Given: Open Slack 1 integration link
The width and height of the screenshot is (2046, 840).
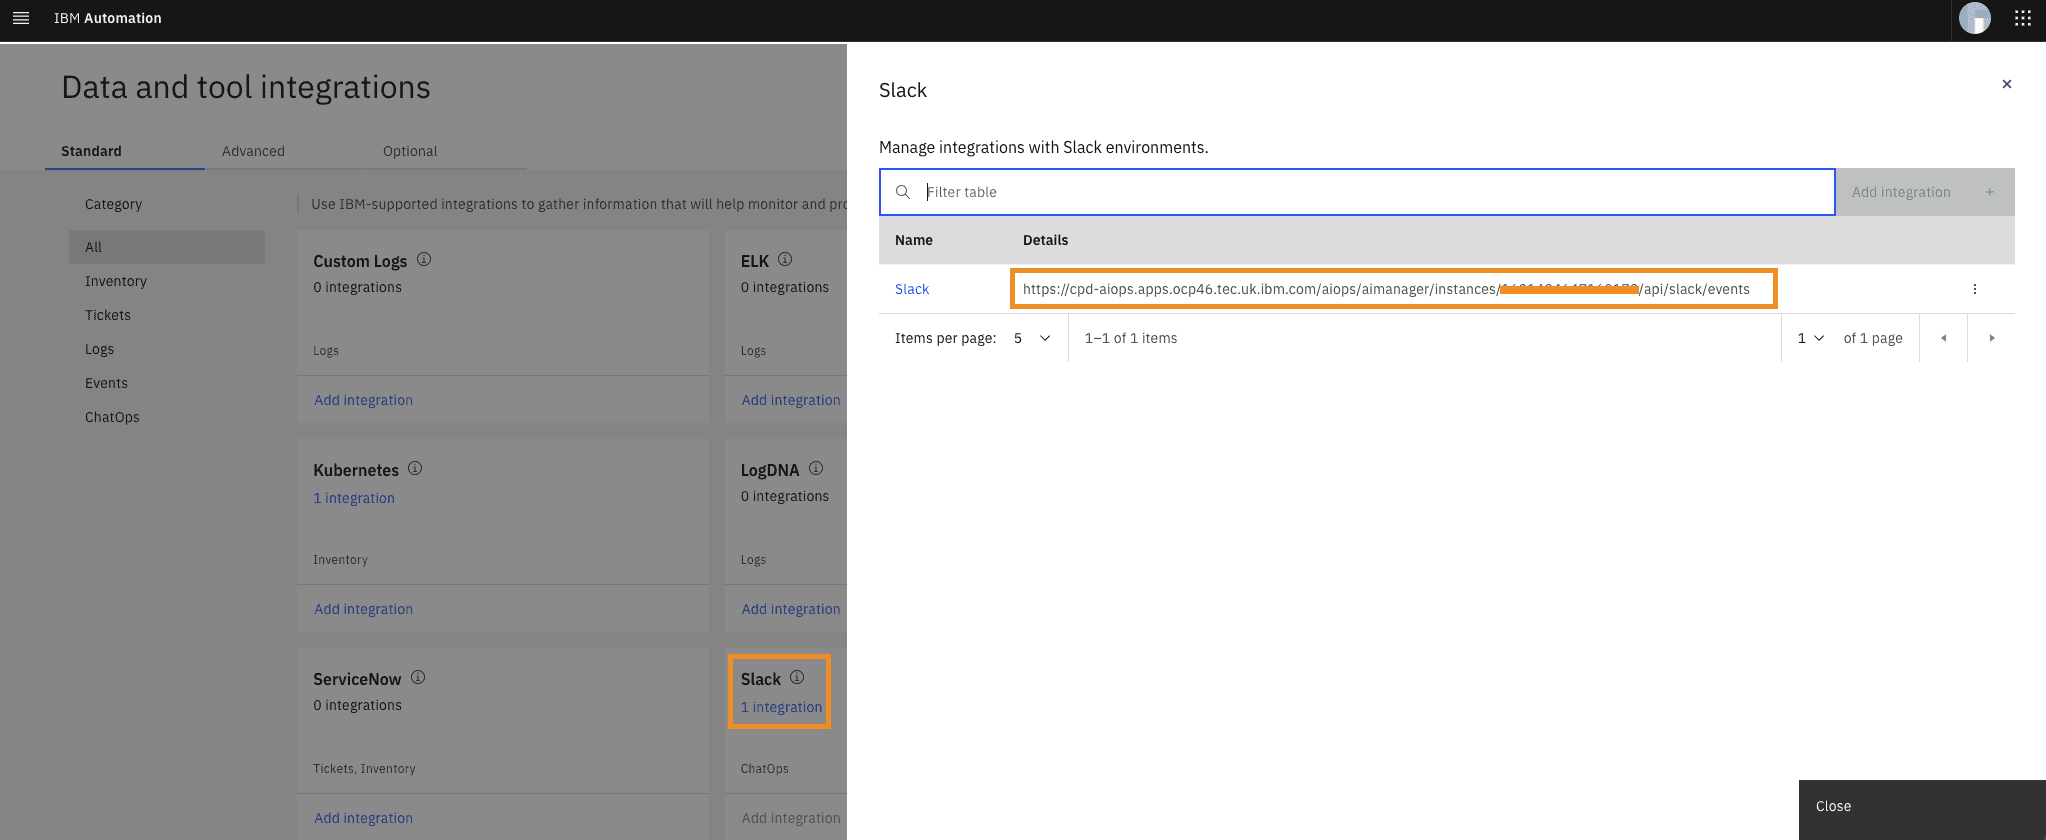Looking at the screenshot, I should 781,707.
